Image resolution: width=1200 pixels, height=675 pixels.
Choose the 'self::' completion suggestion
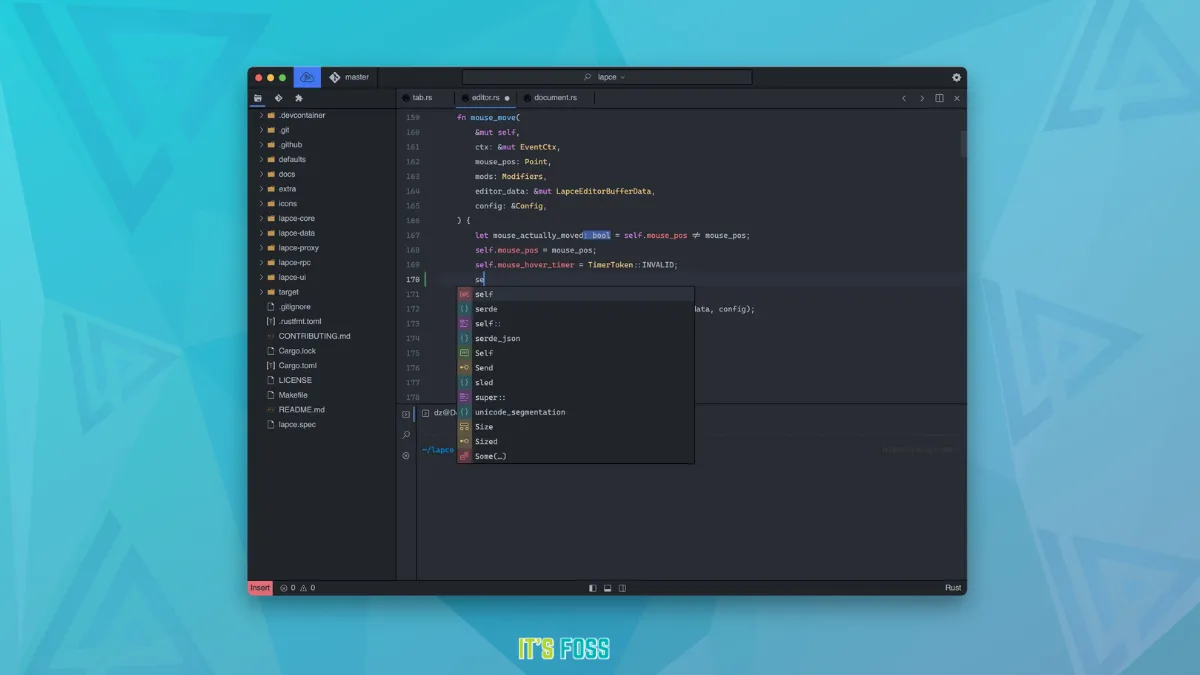click(x=575, y=324)
